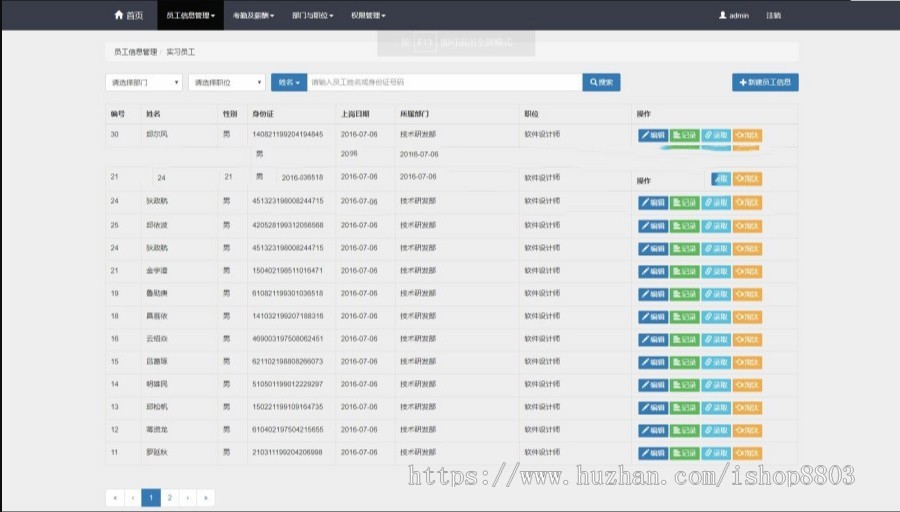Open 记录 records for employee number 19
Screen dimensions: 900x512
pos(685,294)
